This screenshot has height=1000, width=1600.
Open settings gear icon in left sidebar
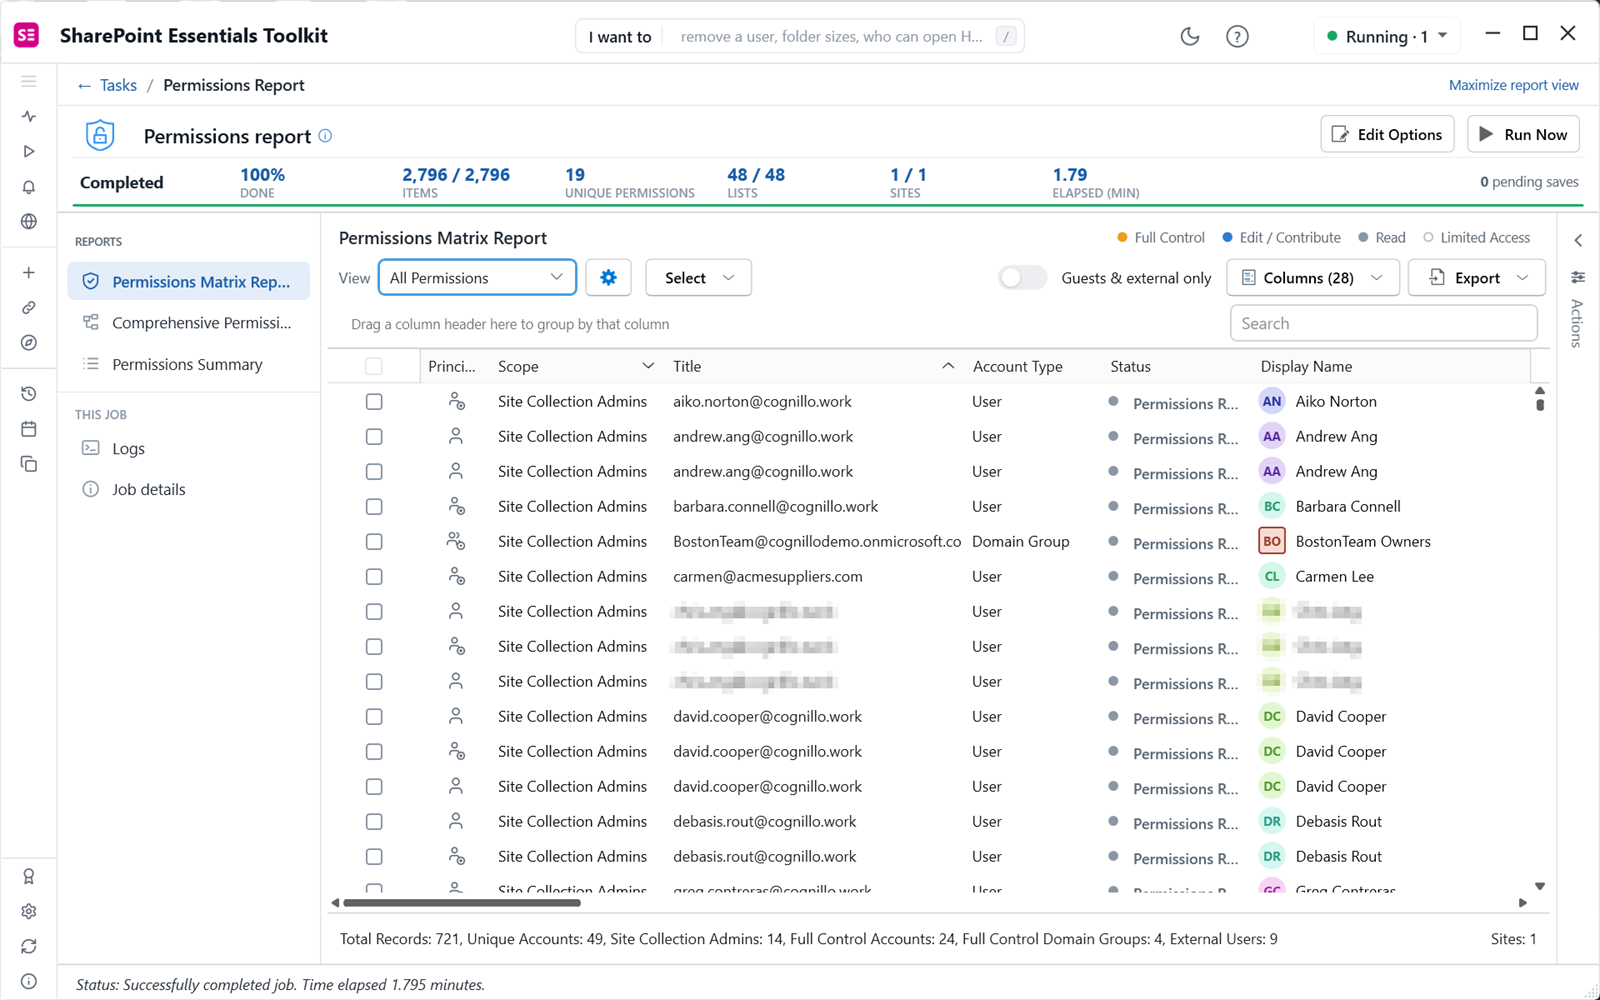[x=29, y=911]
